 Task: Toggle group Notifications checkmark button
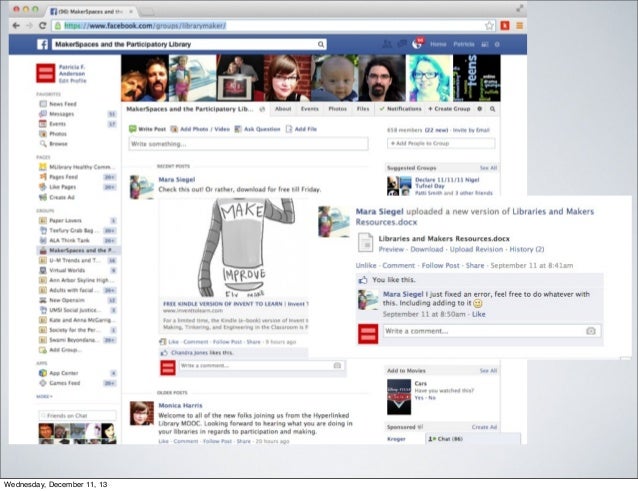pos(400,109)
